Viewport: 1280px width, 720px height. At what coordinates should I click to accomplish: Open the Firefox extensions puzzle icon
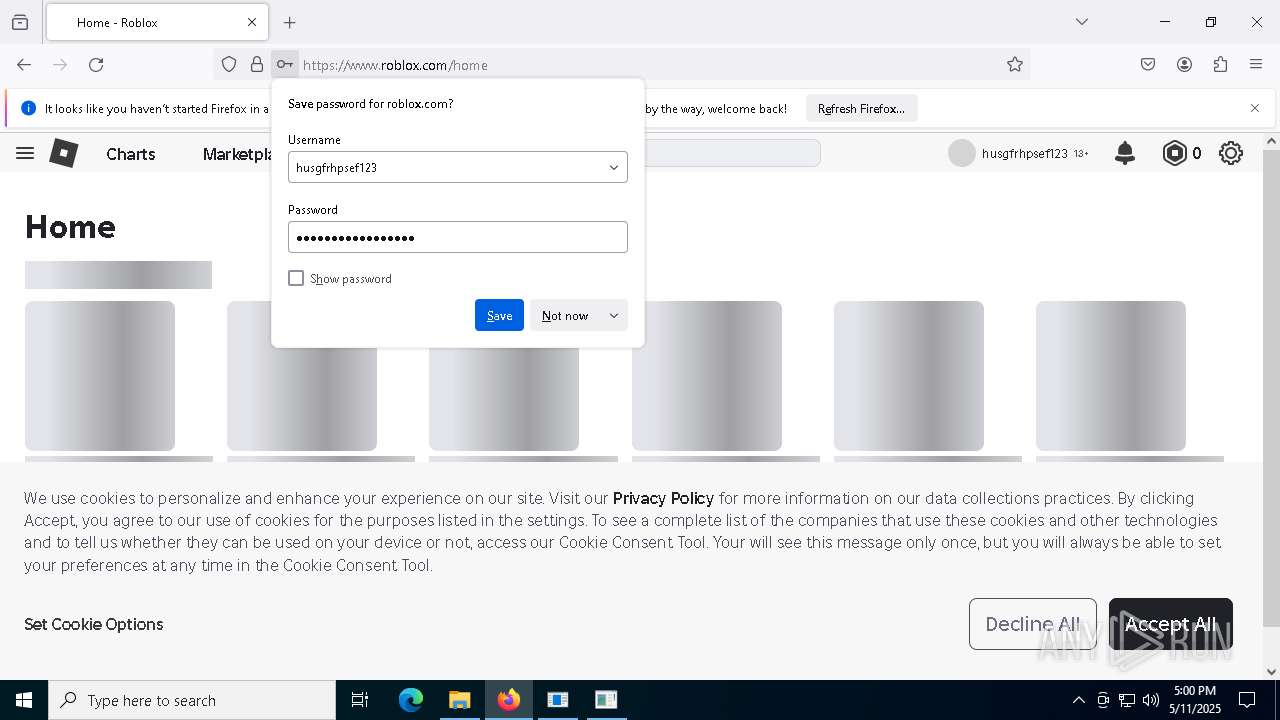point(1220,65)
